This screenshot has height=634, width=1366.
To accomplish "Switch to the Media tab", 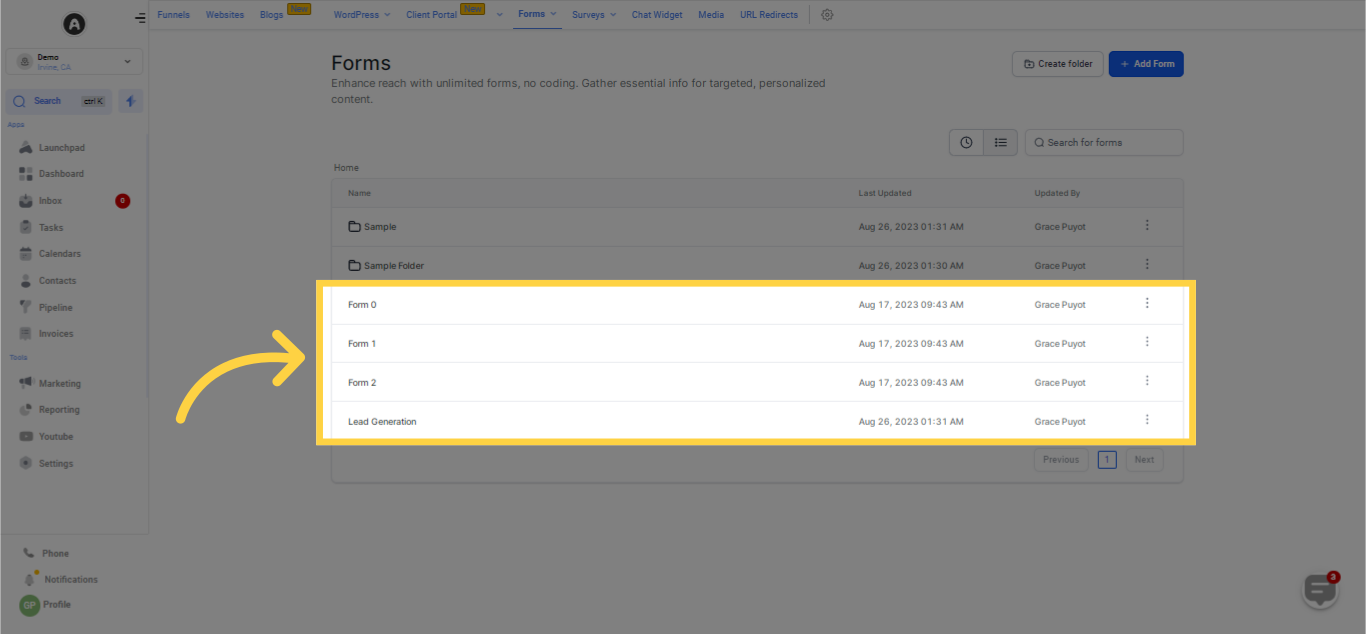I will pos(711,15).
